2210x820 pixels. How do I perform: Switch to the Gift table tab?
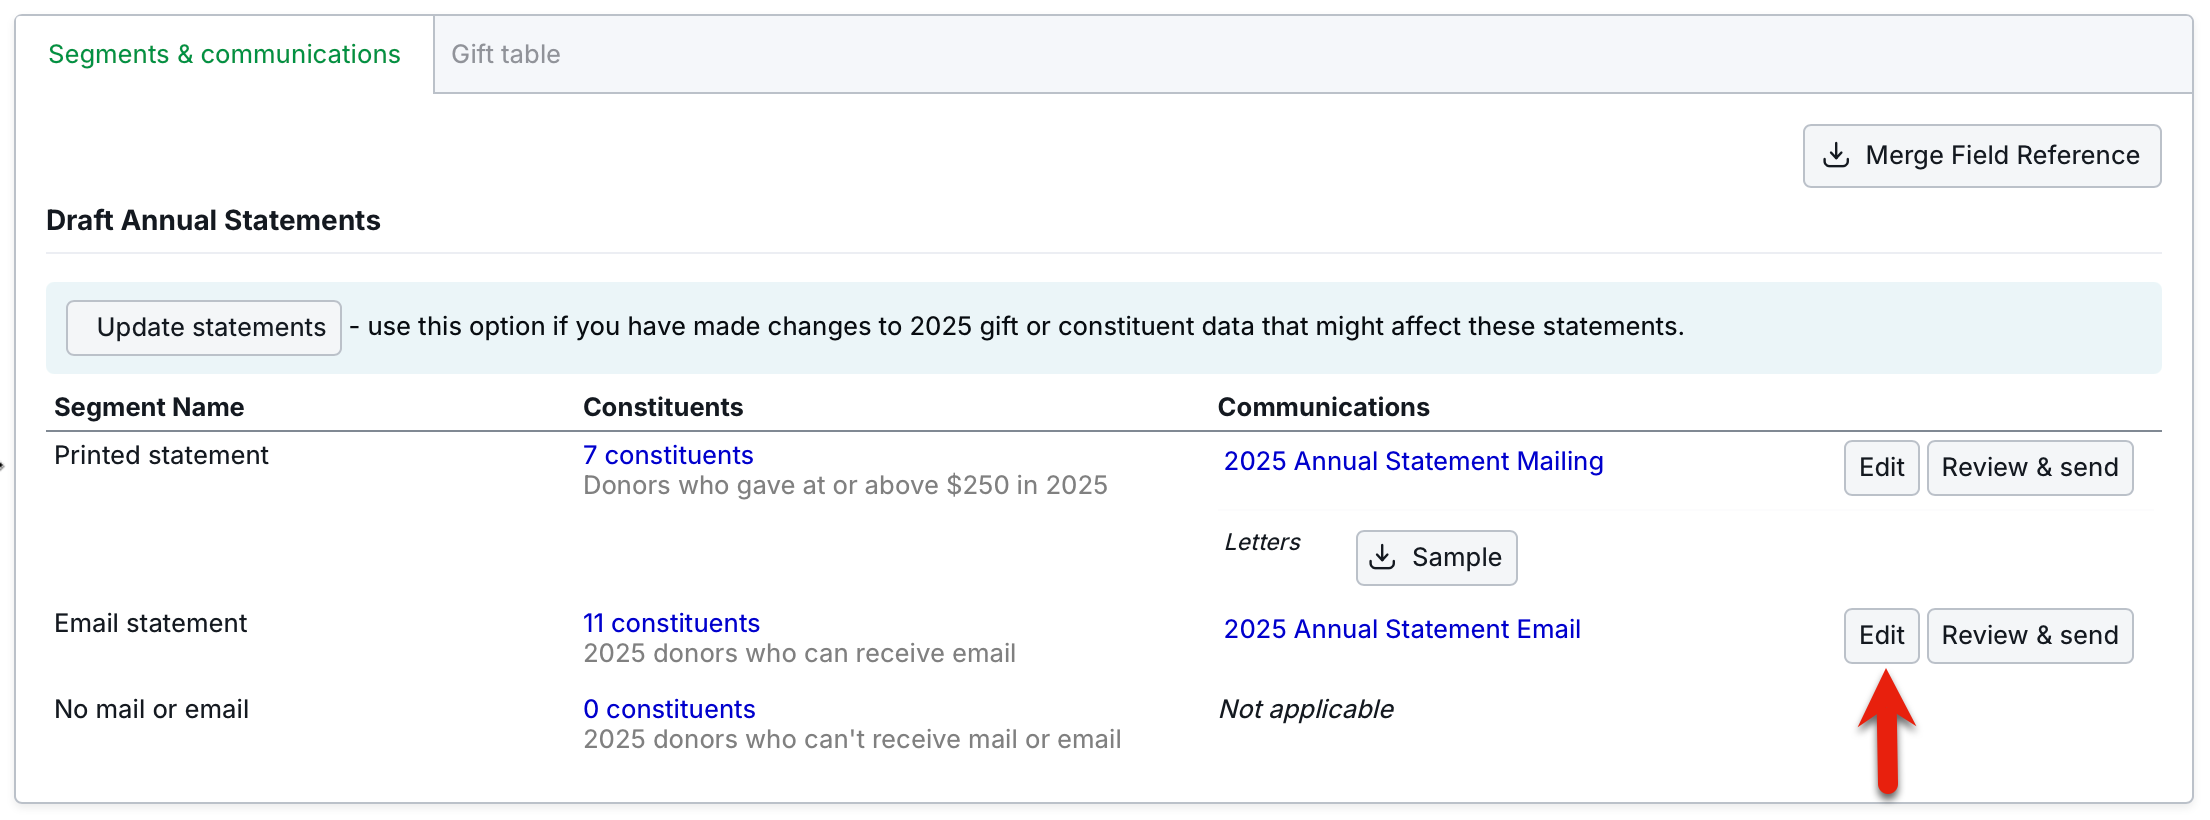pos(505,54)
